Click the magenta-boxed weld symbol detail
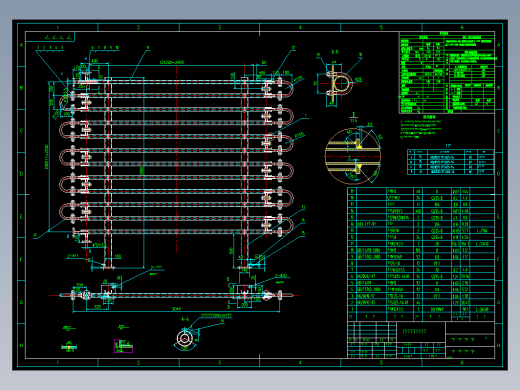The height and width of the screenshot is (390, 520). coord(123,346)
